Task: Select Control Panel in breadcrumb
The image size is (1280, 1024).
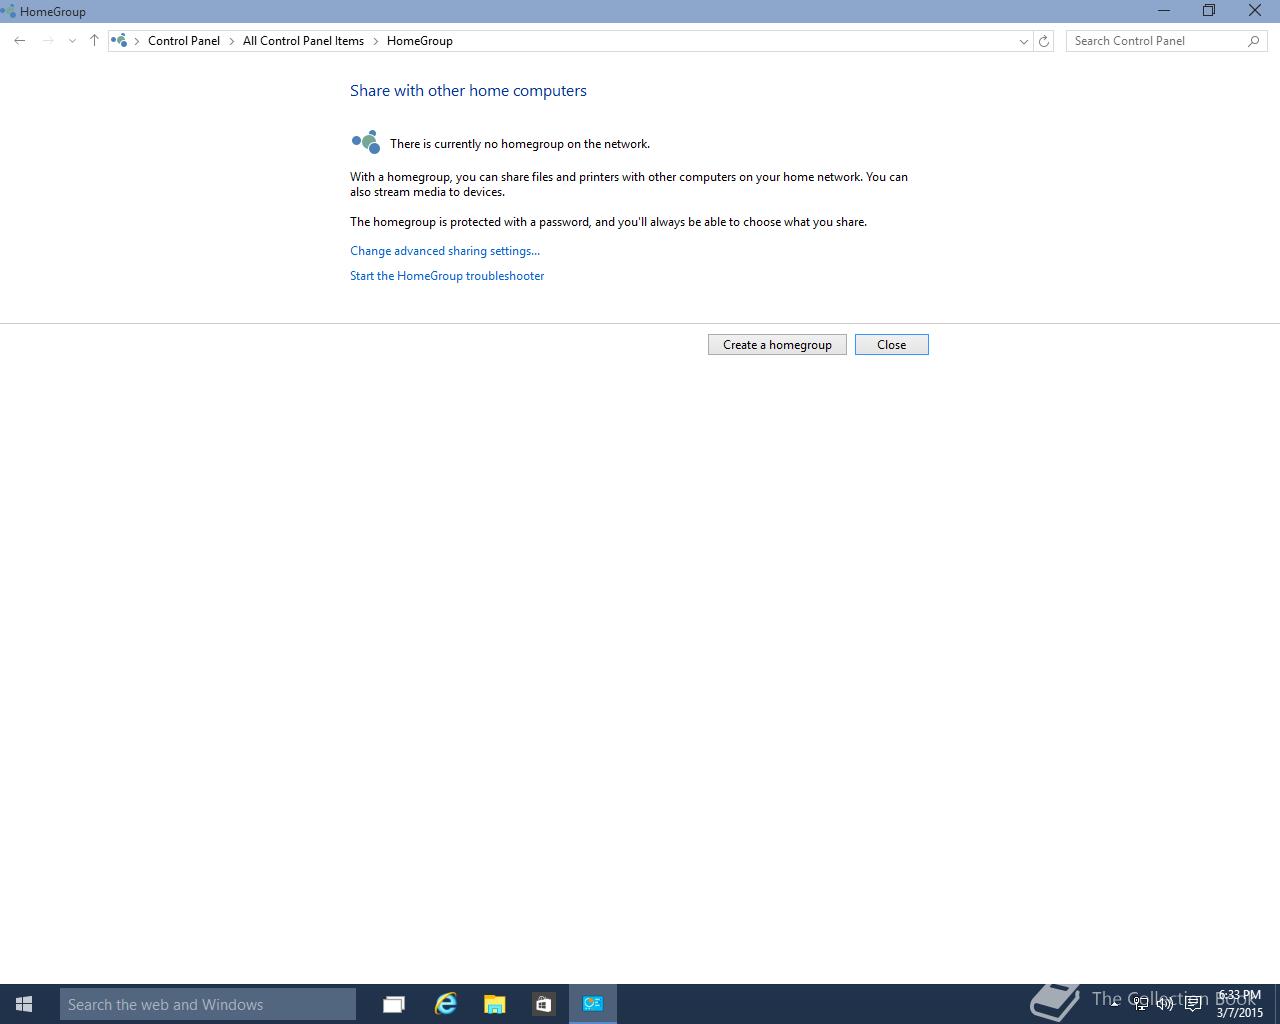Action: point(184,41)
